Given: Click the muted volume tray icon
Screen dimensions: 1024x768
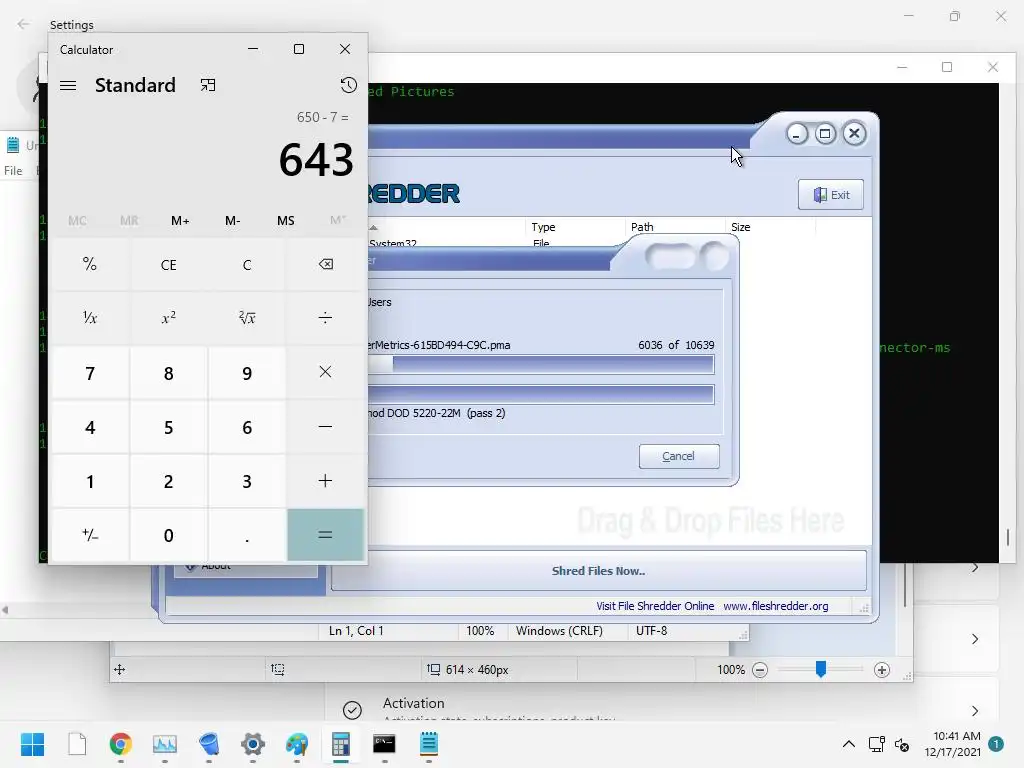Looking at the screenshot, I should (902, 744).
